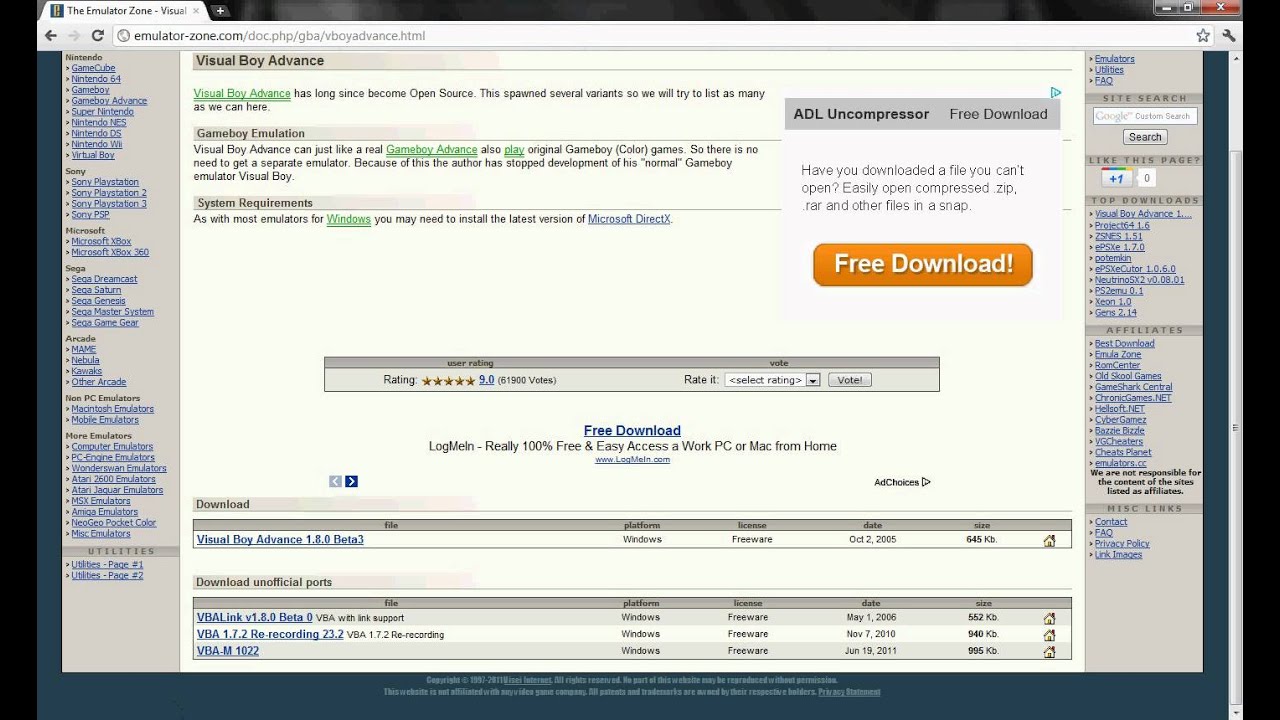The height and width of the screenshot is (720, 1280).
Task: Open Project64 1.6 in Top Downloads
Action: pos(1122,226)
